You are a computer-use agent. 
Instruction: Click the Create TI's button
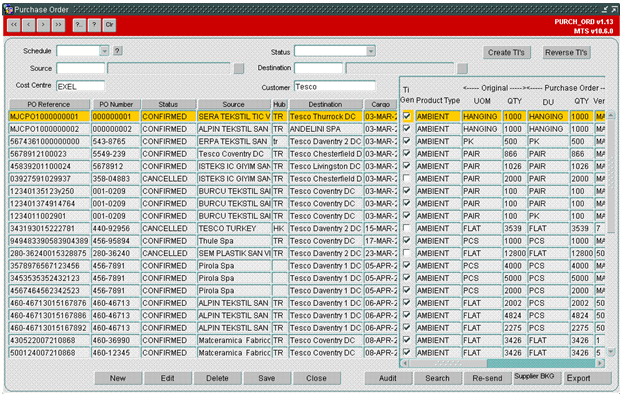(507, 52)
